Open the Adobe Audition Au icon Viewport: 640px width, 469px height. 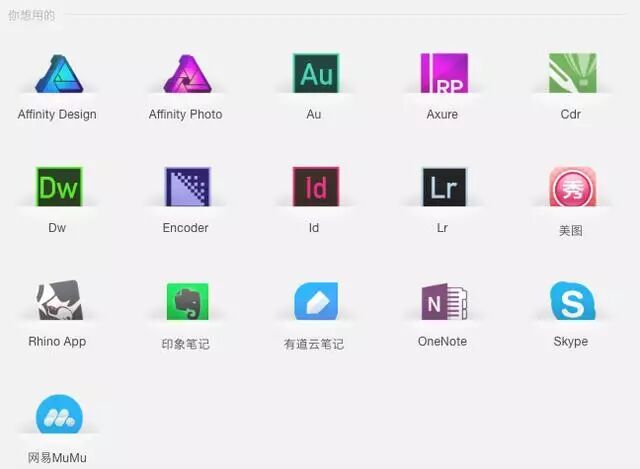click(x=316, y=73)
